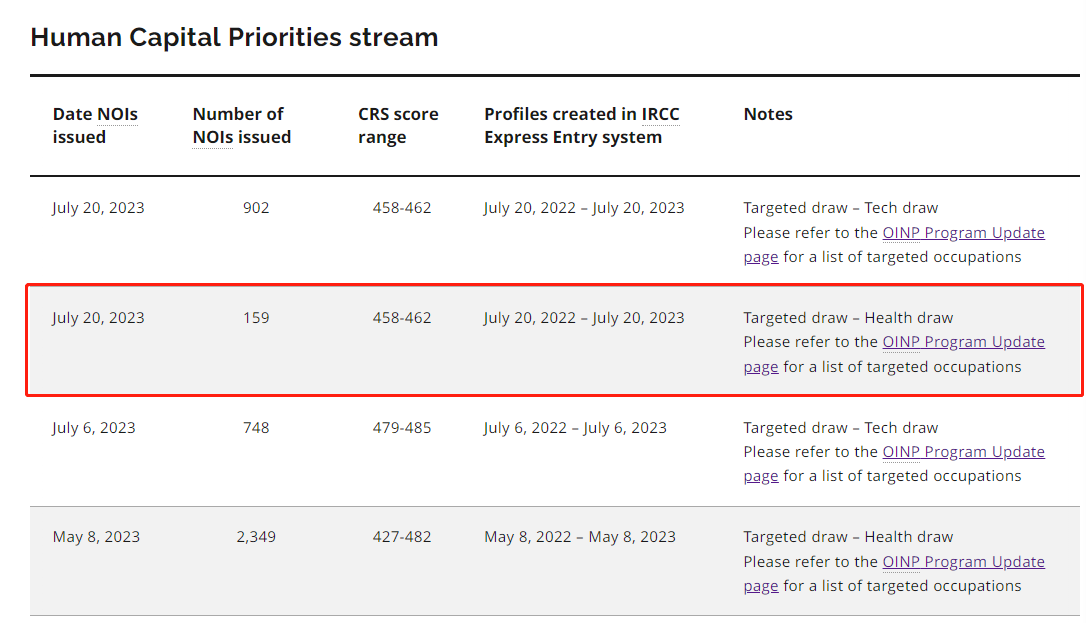Click the "July 6, 2023" date cell

94,428
